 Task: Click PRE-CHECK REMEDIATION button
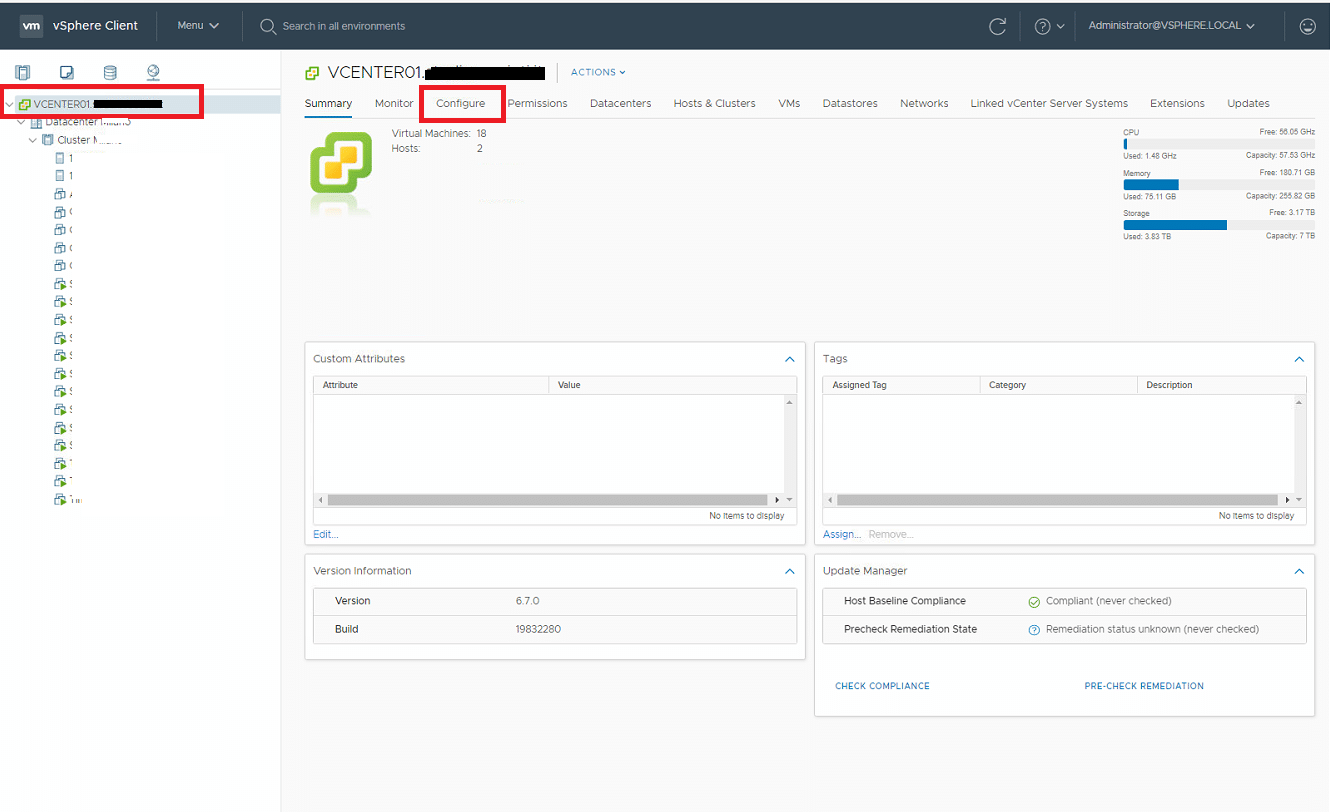[x=1144, y=686]
